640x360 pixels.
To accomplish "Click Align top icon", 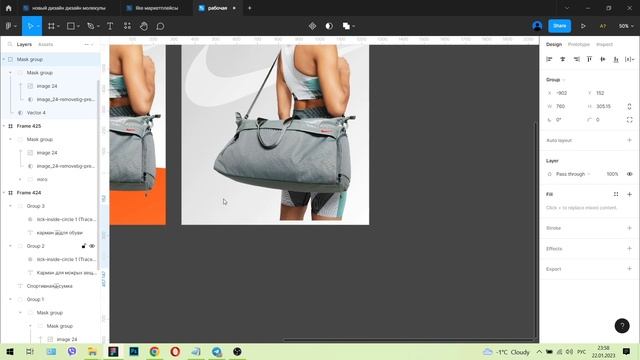I will (589, 59).
